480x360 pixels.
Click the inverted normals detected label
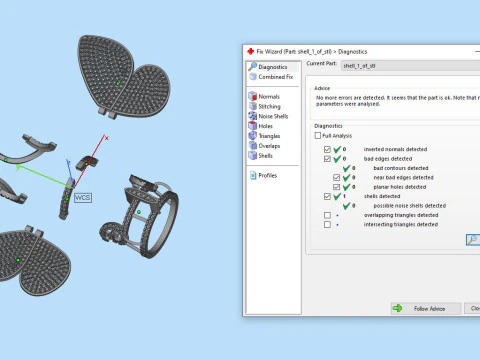pyautogui.click(x=395, y=149)
